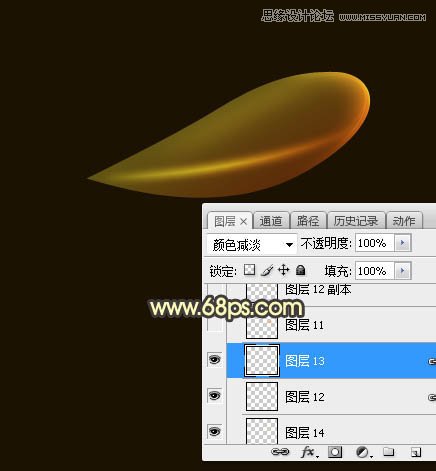Toggle lock transparent pixels icon
Viewport: 436px width, 471px height.
pyautogui.click(x=249, y=270)
